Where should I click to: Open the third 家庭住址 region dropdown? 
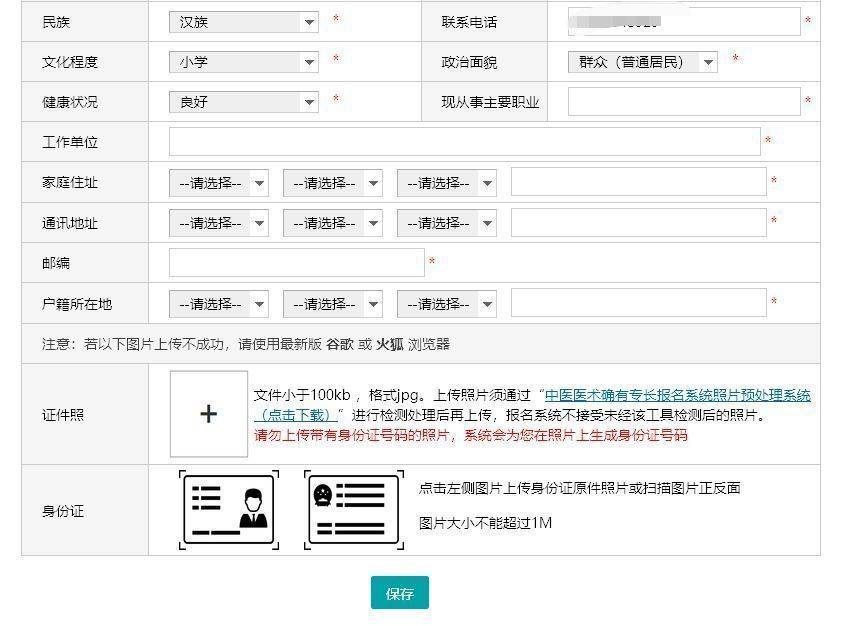[x=446, y=183]
